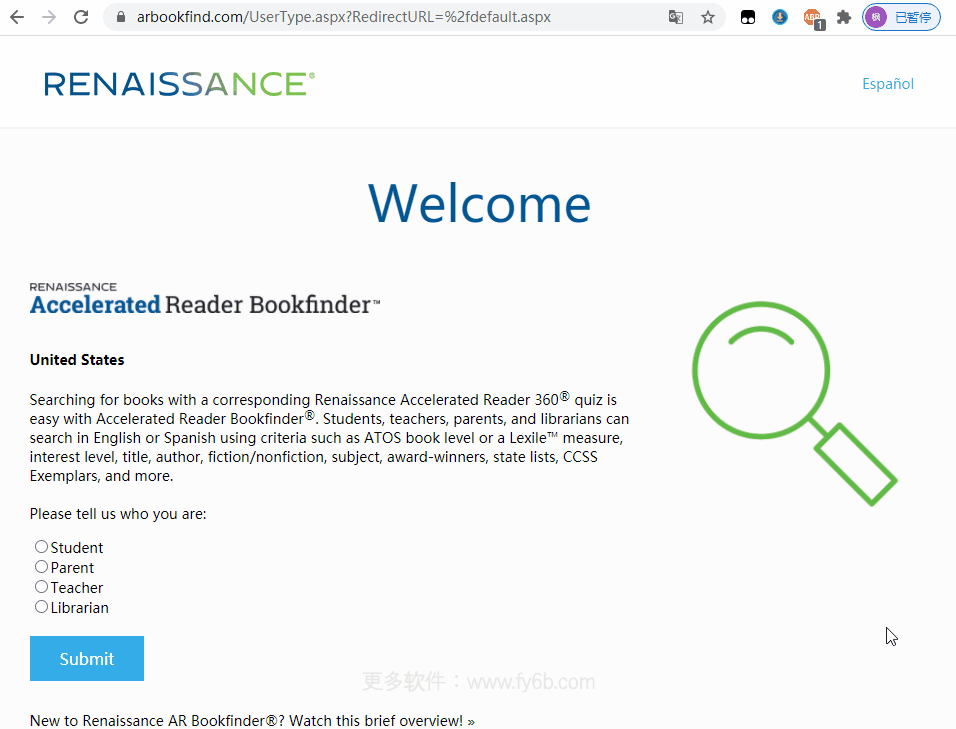Select the Parent radio option

point(41,566)
